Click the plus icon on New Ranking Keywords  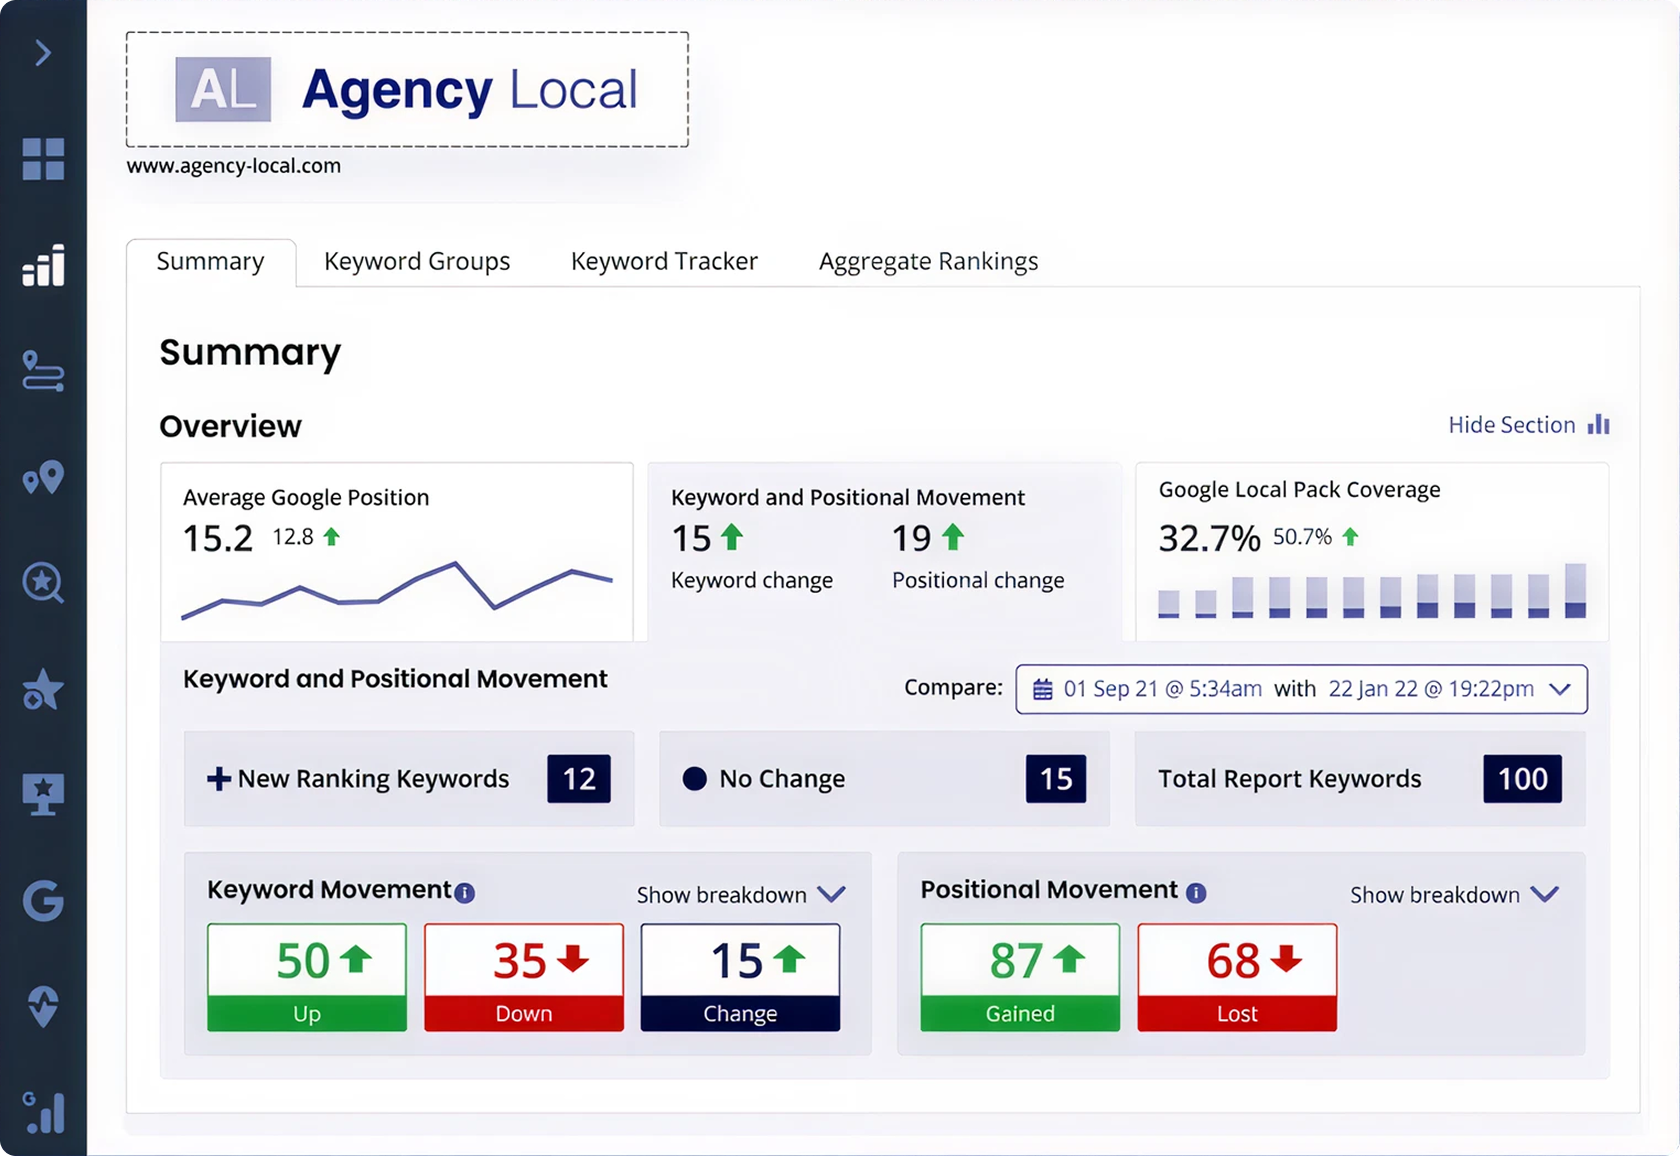219,779
